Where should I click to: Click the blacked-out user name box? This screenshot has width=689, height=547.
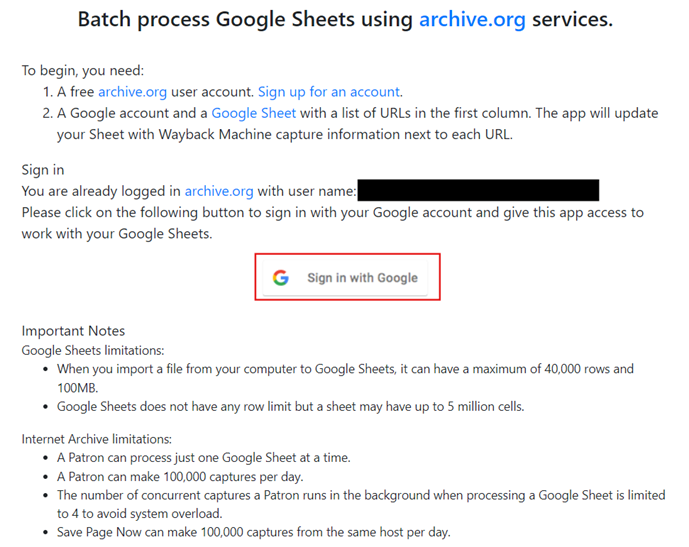tap(478, 190)
